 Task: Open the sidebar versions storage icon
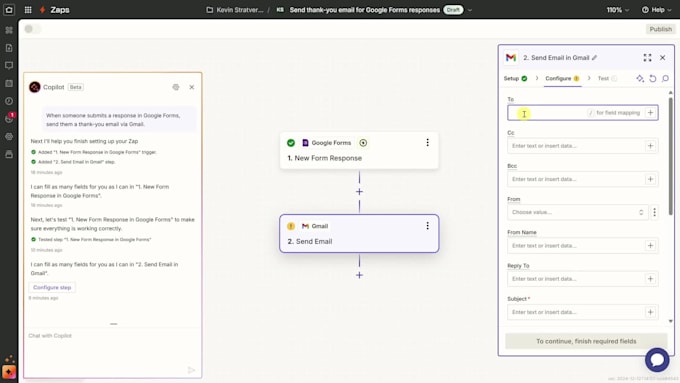tap(9, 154)
